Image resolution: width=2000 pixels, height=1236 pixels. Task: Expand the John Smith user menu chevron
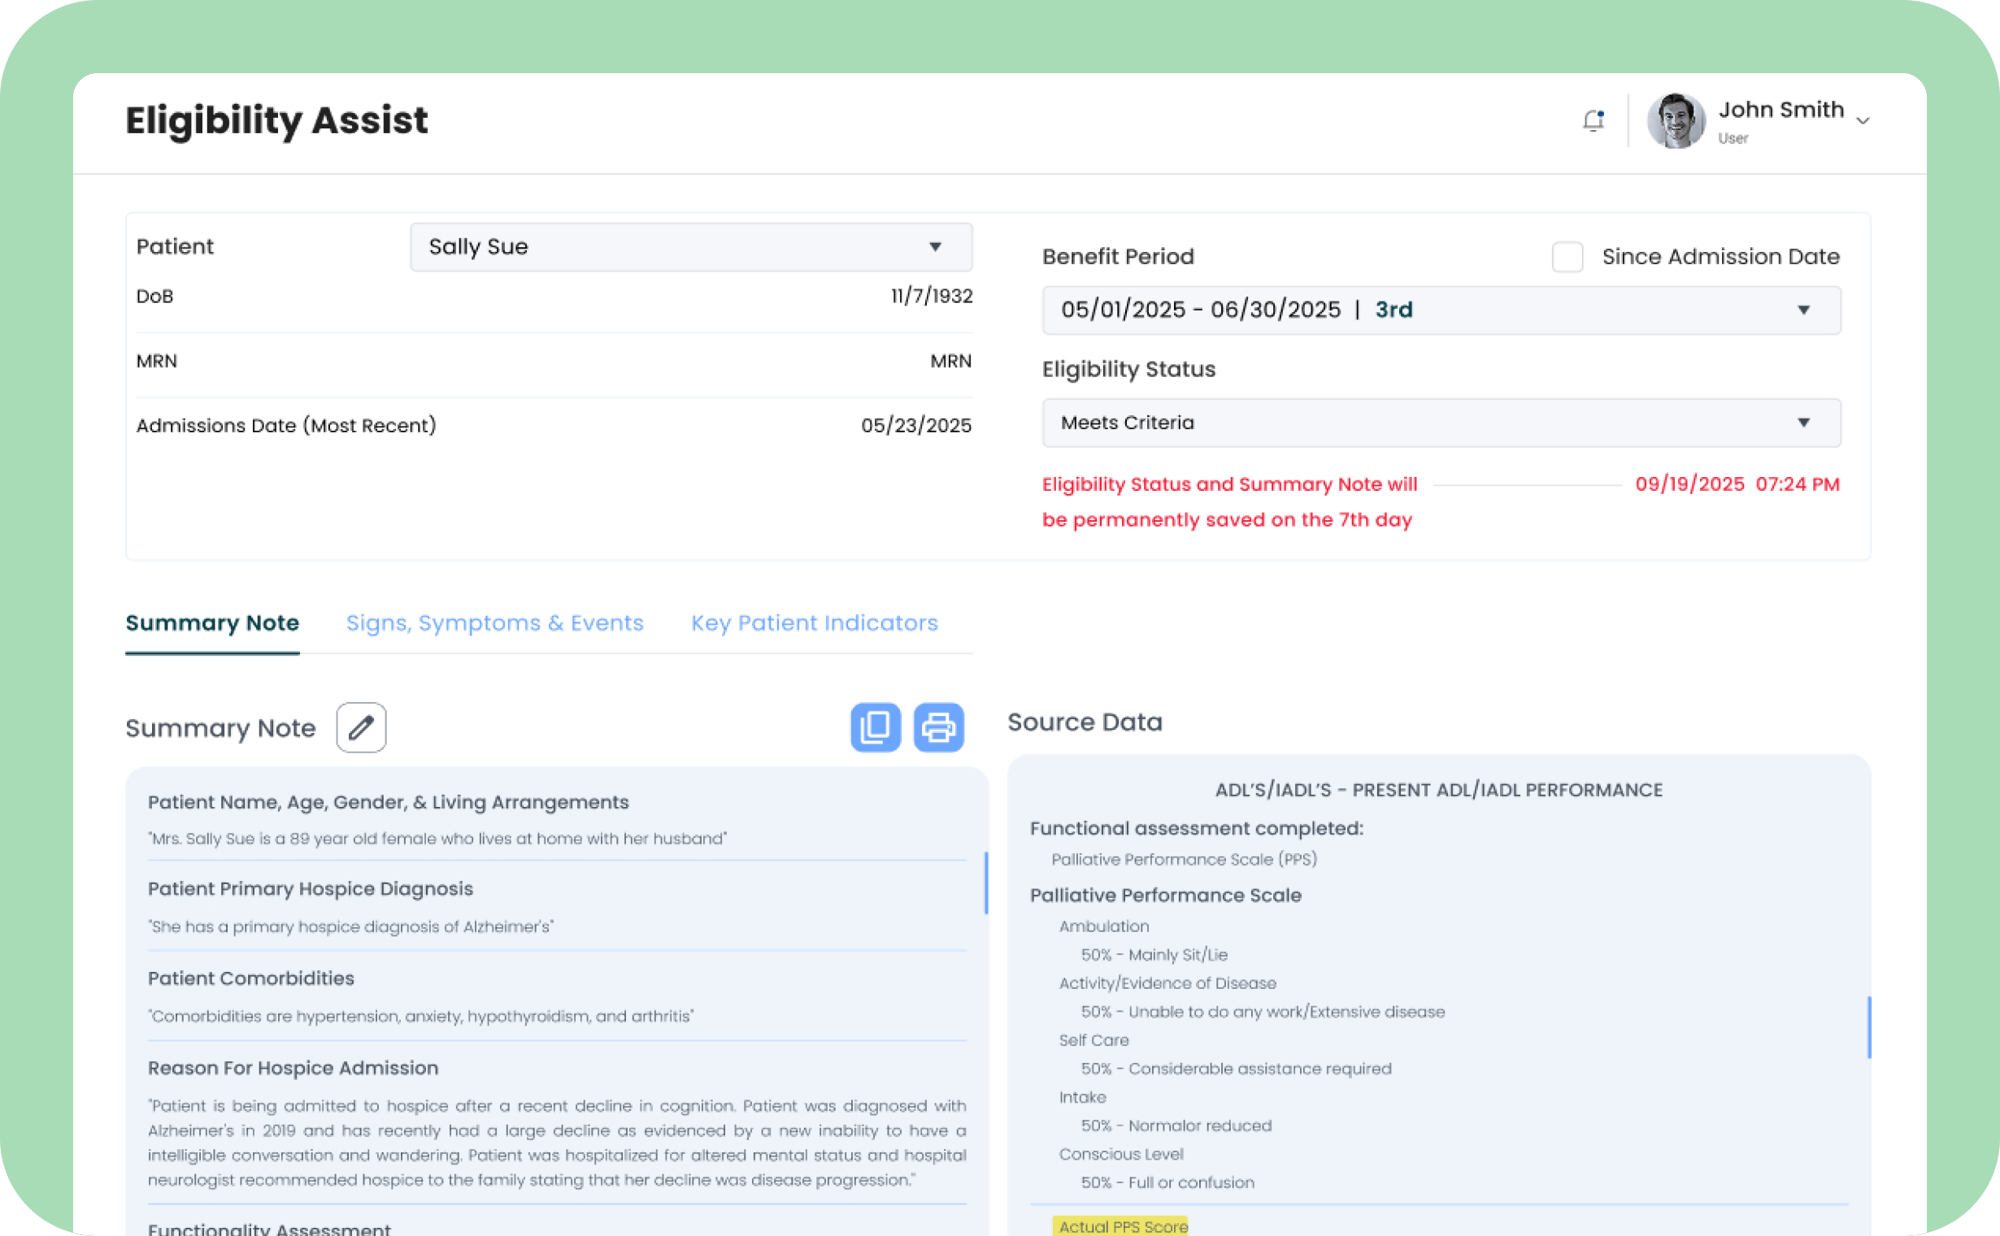1862,121
